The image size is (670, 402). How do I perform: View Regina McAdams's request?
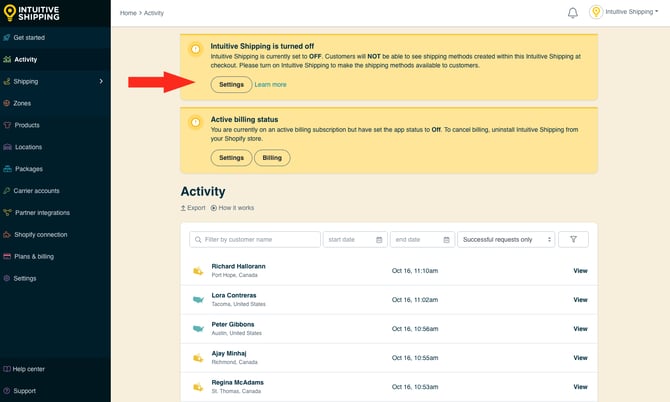580,387
